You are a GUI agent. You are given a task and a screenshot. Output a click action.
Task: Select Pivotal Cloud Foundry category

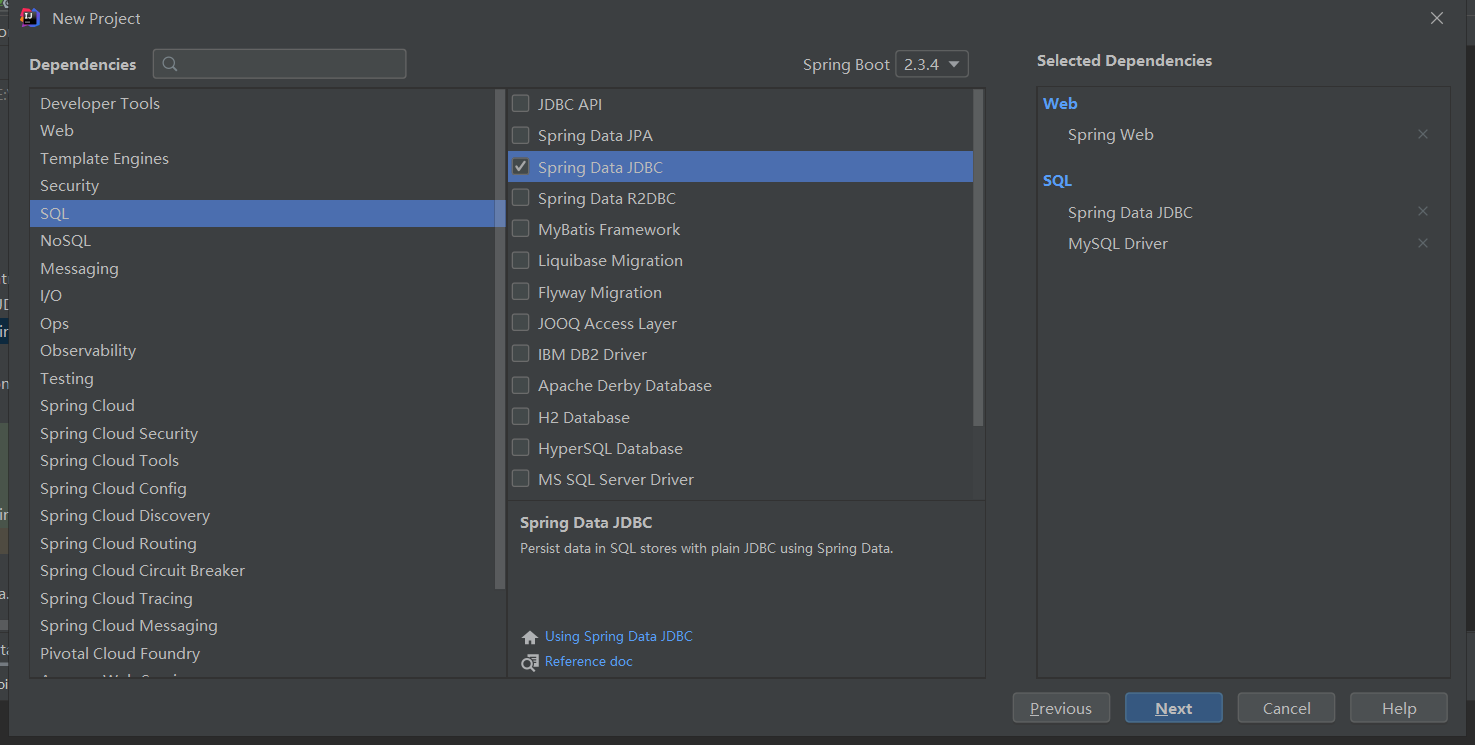click(x=262, y=653)
